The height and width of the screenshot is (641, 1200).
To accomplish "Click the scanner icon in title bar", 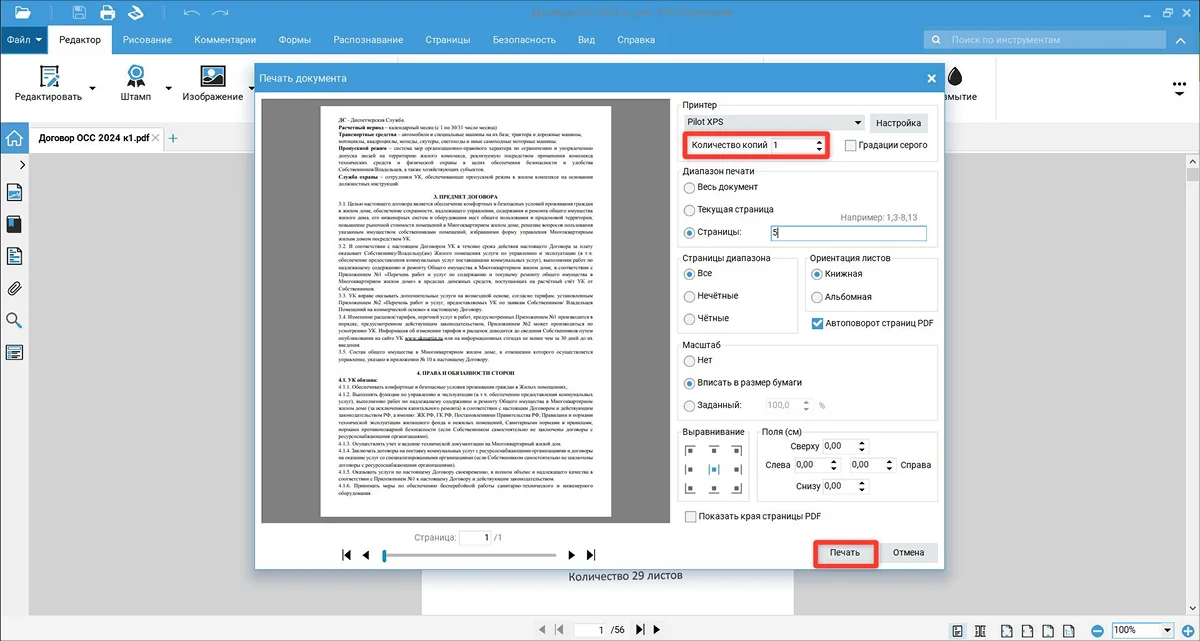I will coord(136,13).
